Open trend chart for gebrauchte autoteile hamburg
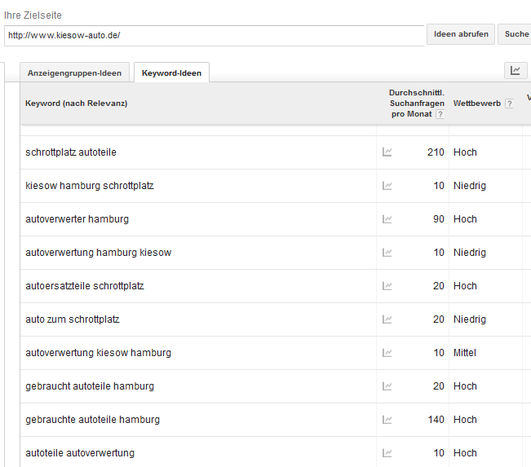This screenshot has width=531, height=467. point(387,420)
